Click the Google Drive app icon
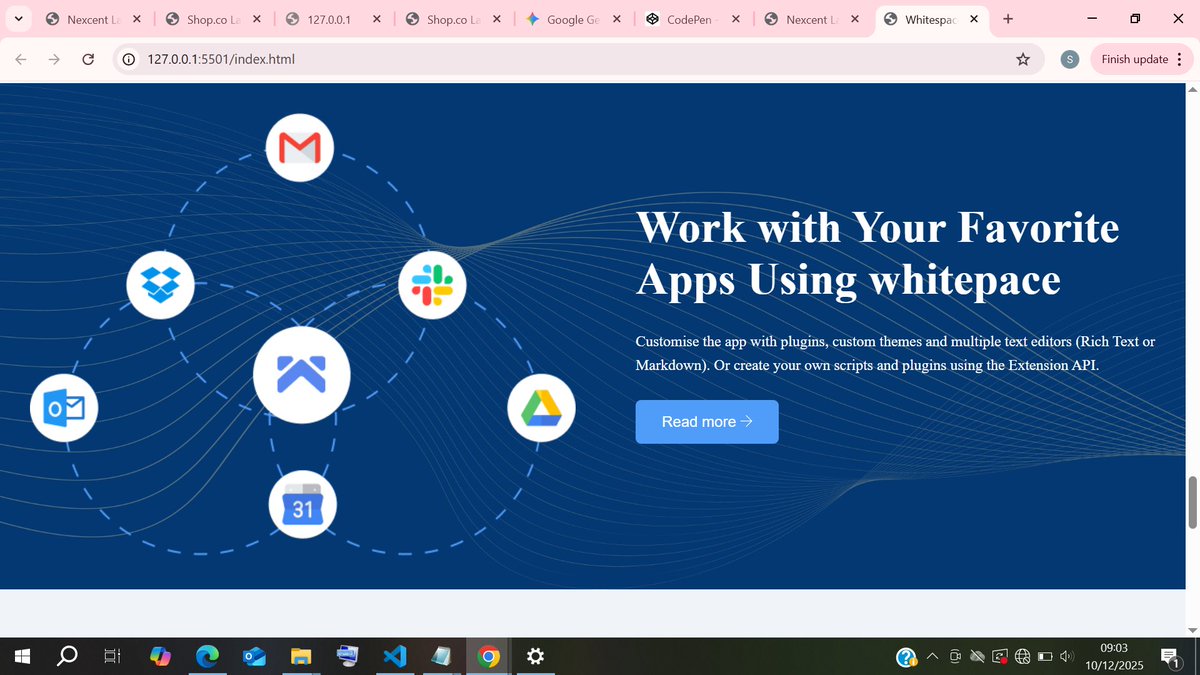 tap(542, 407)
